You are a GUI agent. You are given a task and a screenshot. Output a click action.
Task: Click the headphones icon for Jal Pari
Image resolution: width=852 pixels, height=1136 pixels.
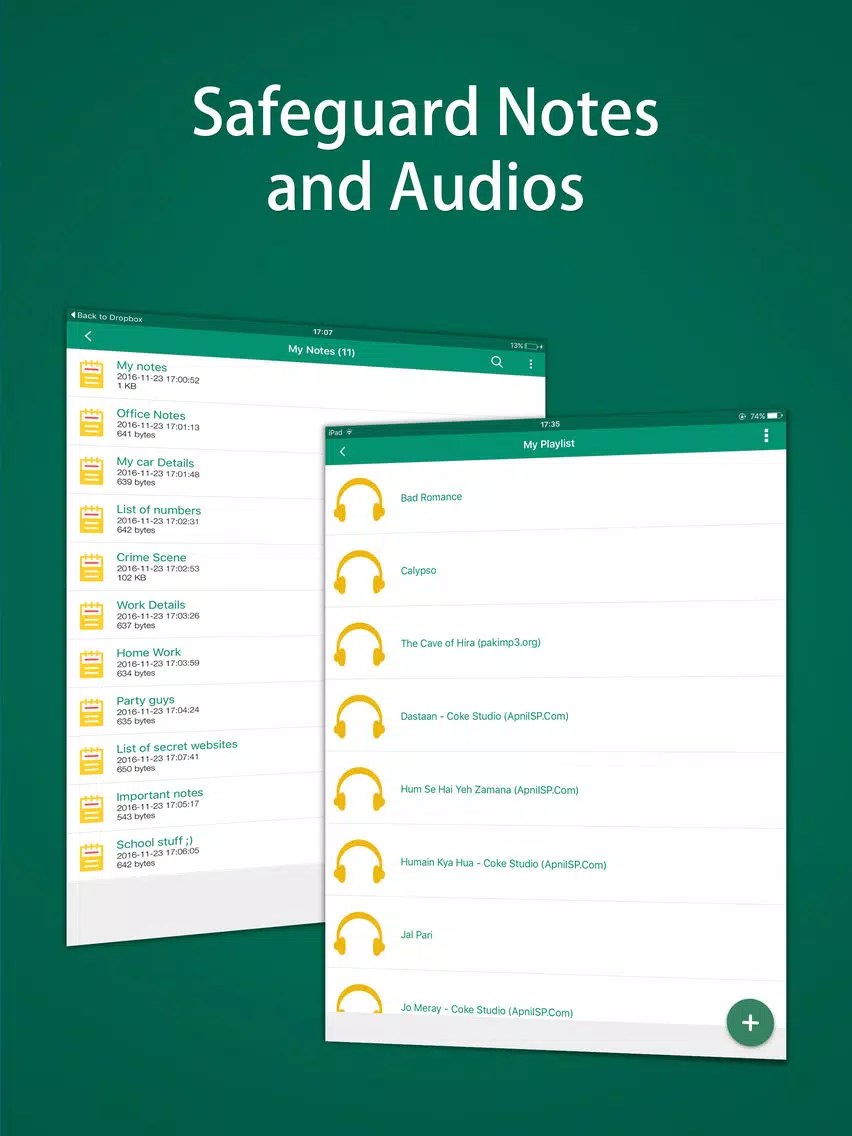coord(359,935)
